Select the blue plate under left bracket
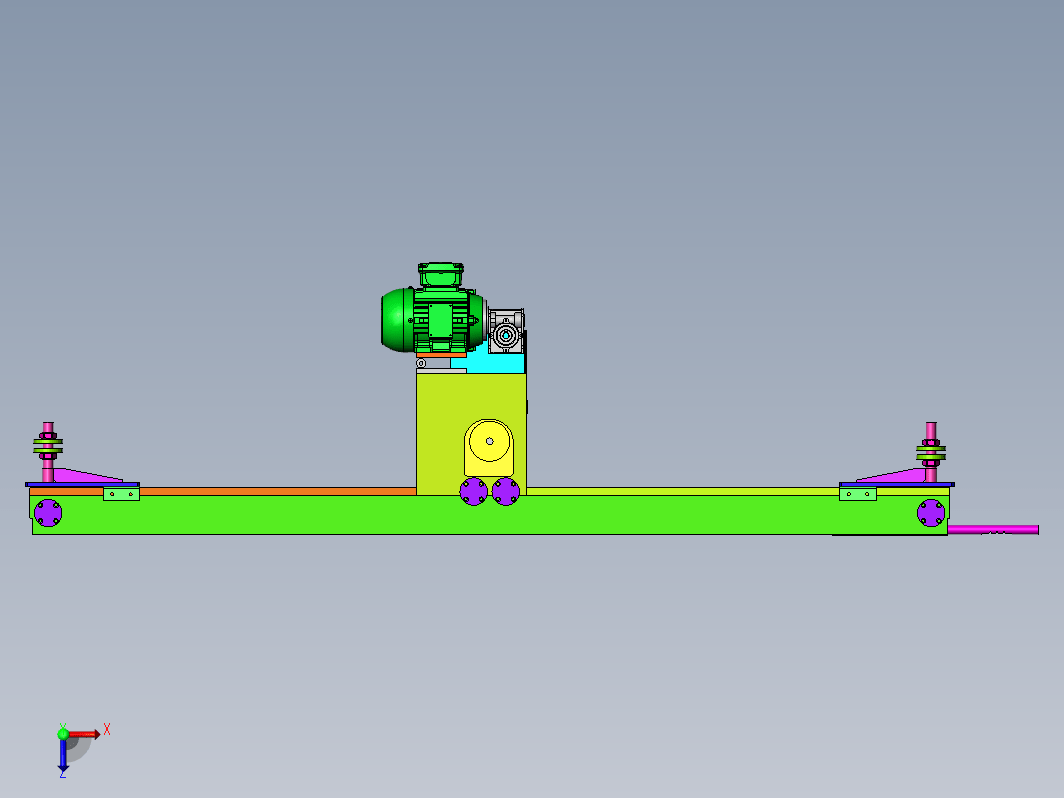Viewport: 1064px width, 798px height. coord(82,484)
